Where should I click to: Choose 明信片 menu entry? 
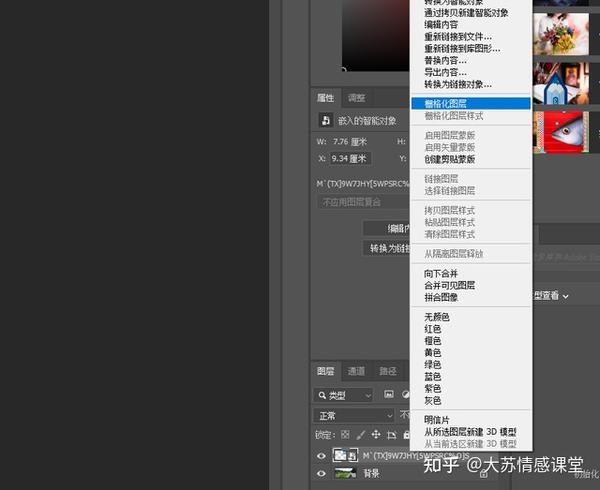click(471, 420)
